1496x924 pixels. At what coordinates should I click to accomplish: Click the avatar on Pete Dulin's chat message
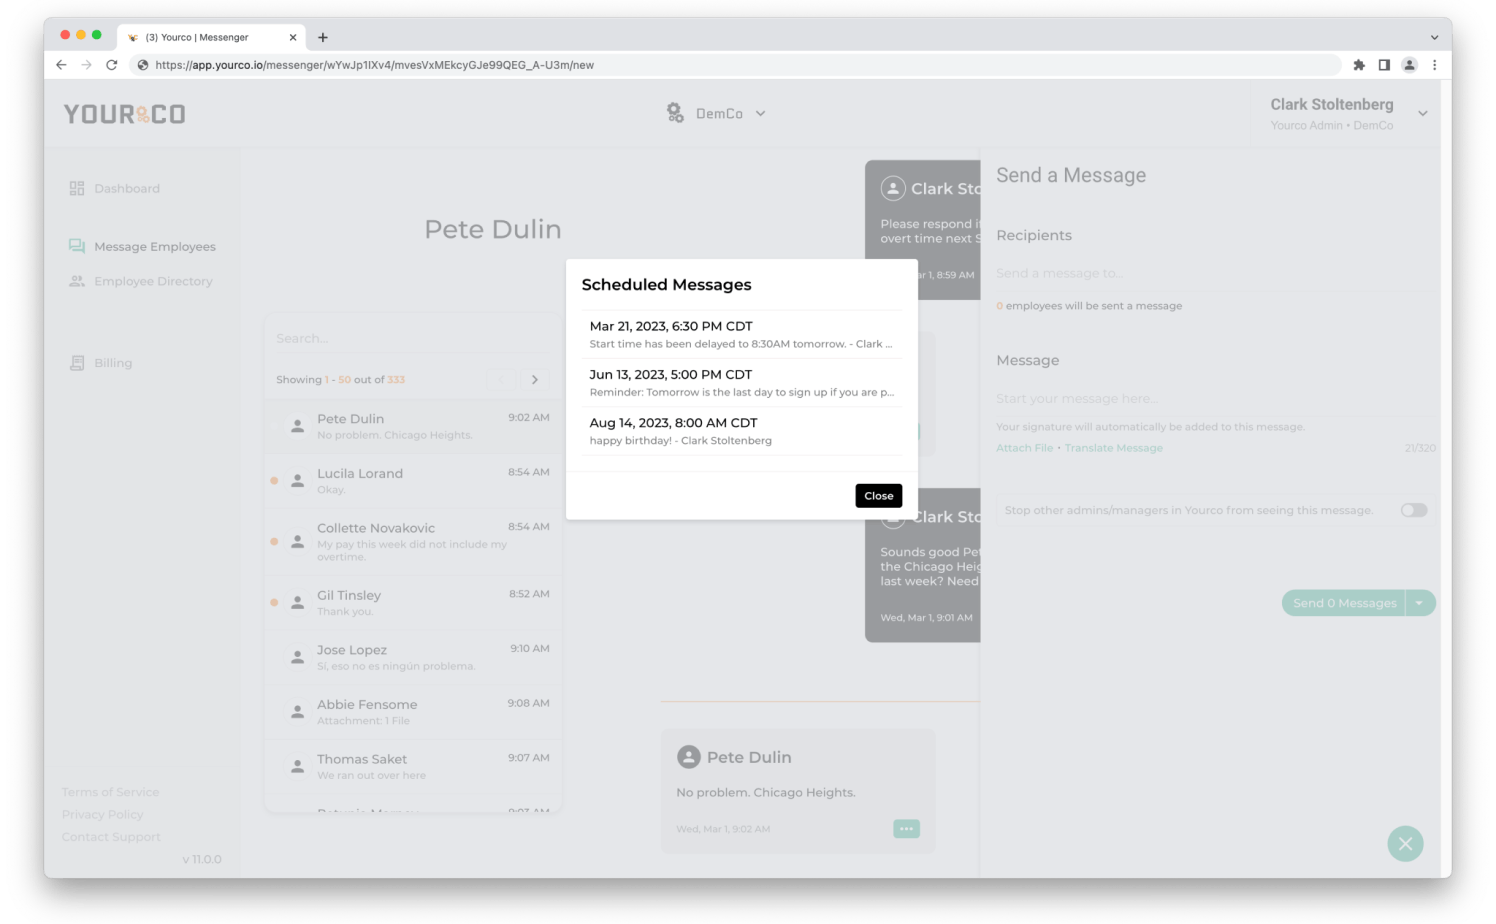(689, 757)
